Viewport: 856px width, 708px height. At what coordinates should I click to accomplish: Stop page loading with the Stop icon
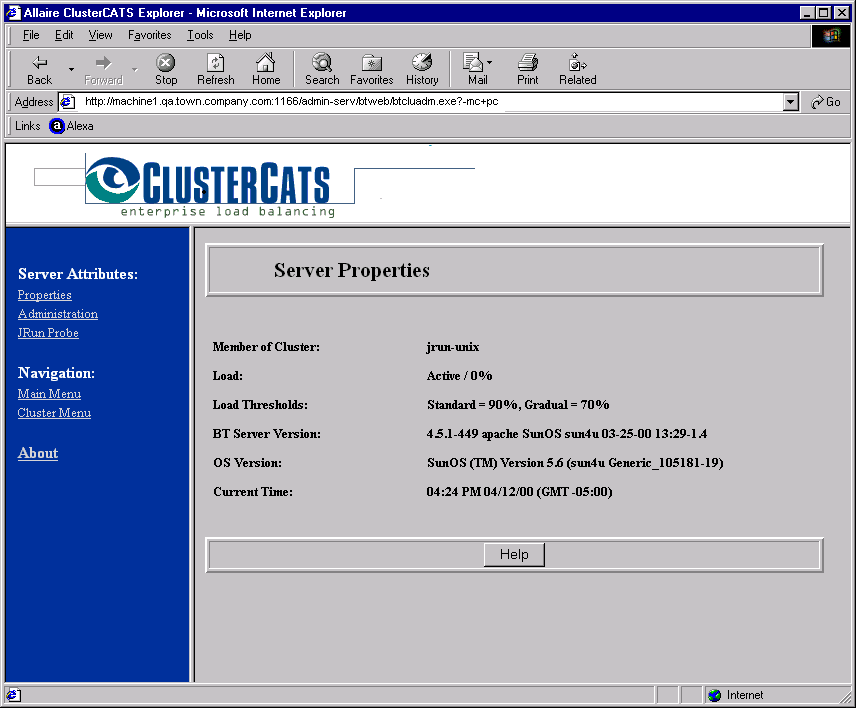pyautogui.click(x=165, y=63)
